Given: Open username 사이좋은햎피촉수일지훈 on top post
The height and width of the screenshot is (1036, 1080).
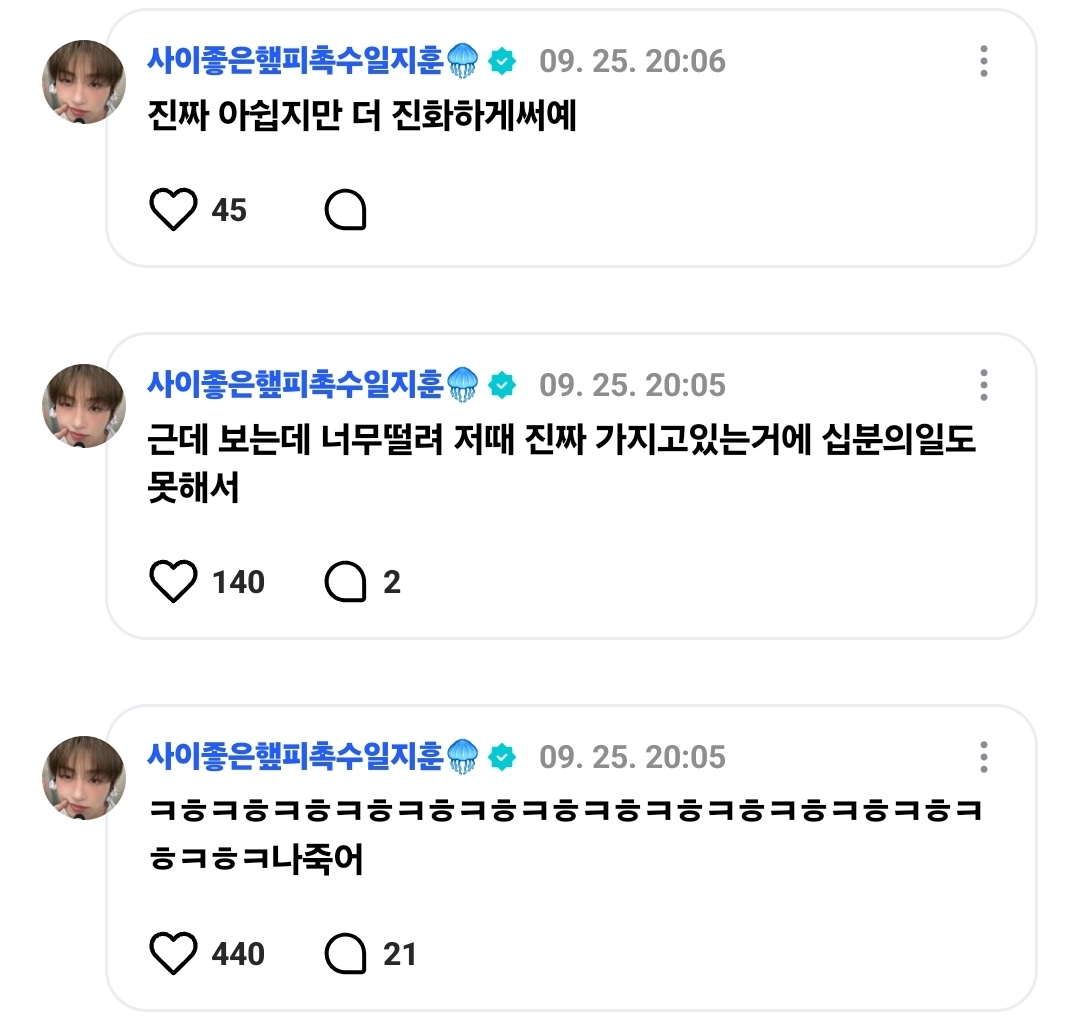Looking at the screenshot, I should click(295, 61).
